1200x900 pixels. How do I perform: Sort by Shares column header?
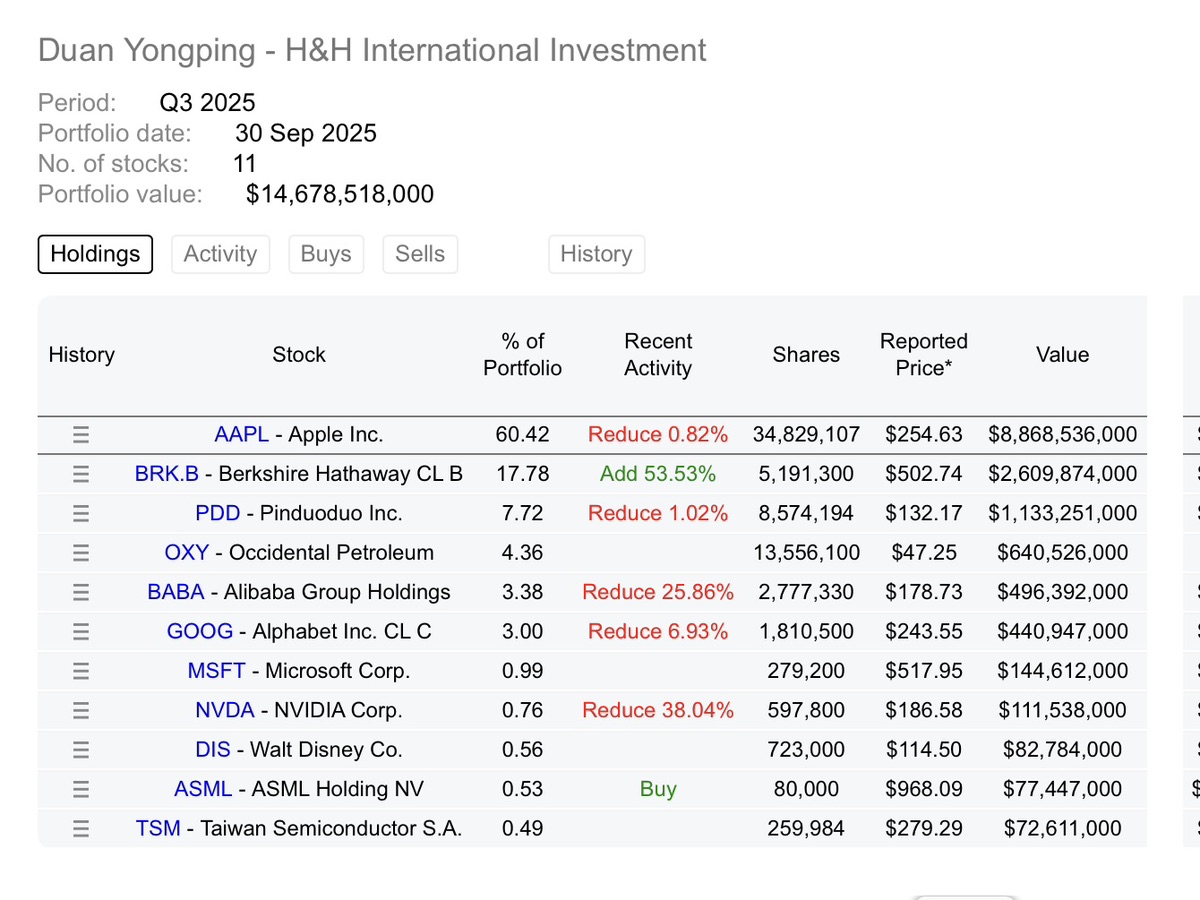point(806,355)
